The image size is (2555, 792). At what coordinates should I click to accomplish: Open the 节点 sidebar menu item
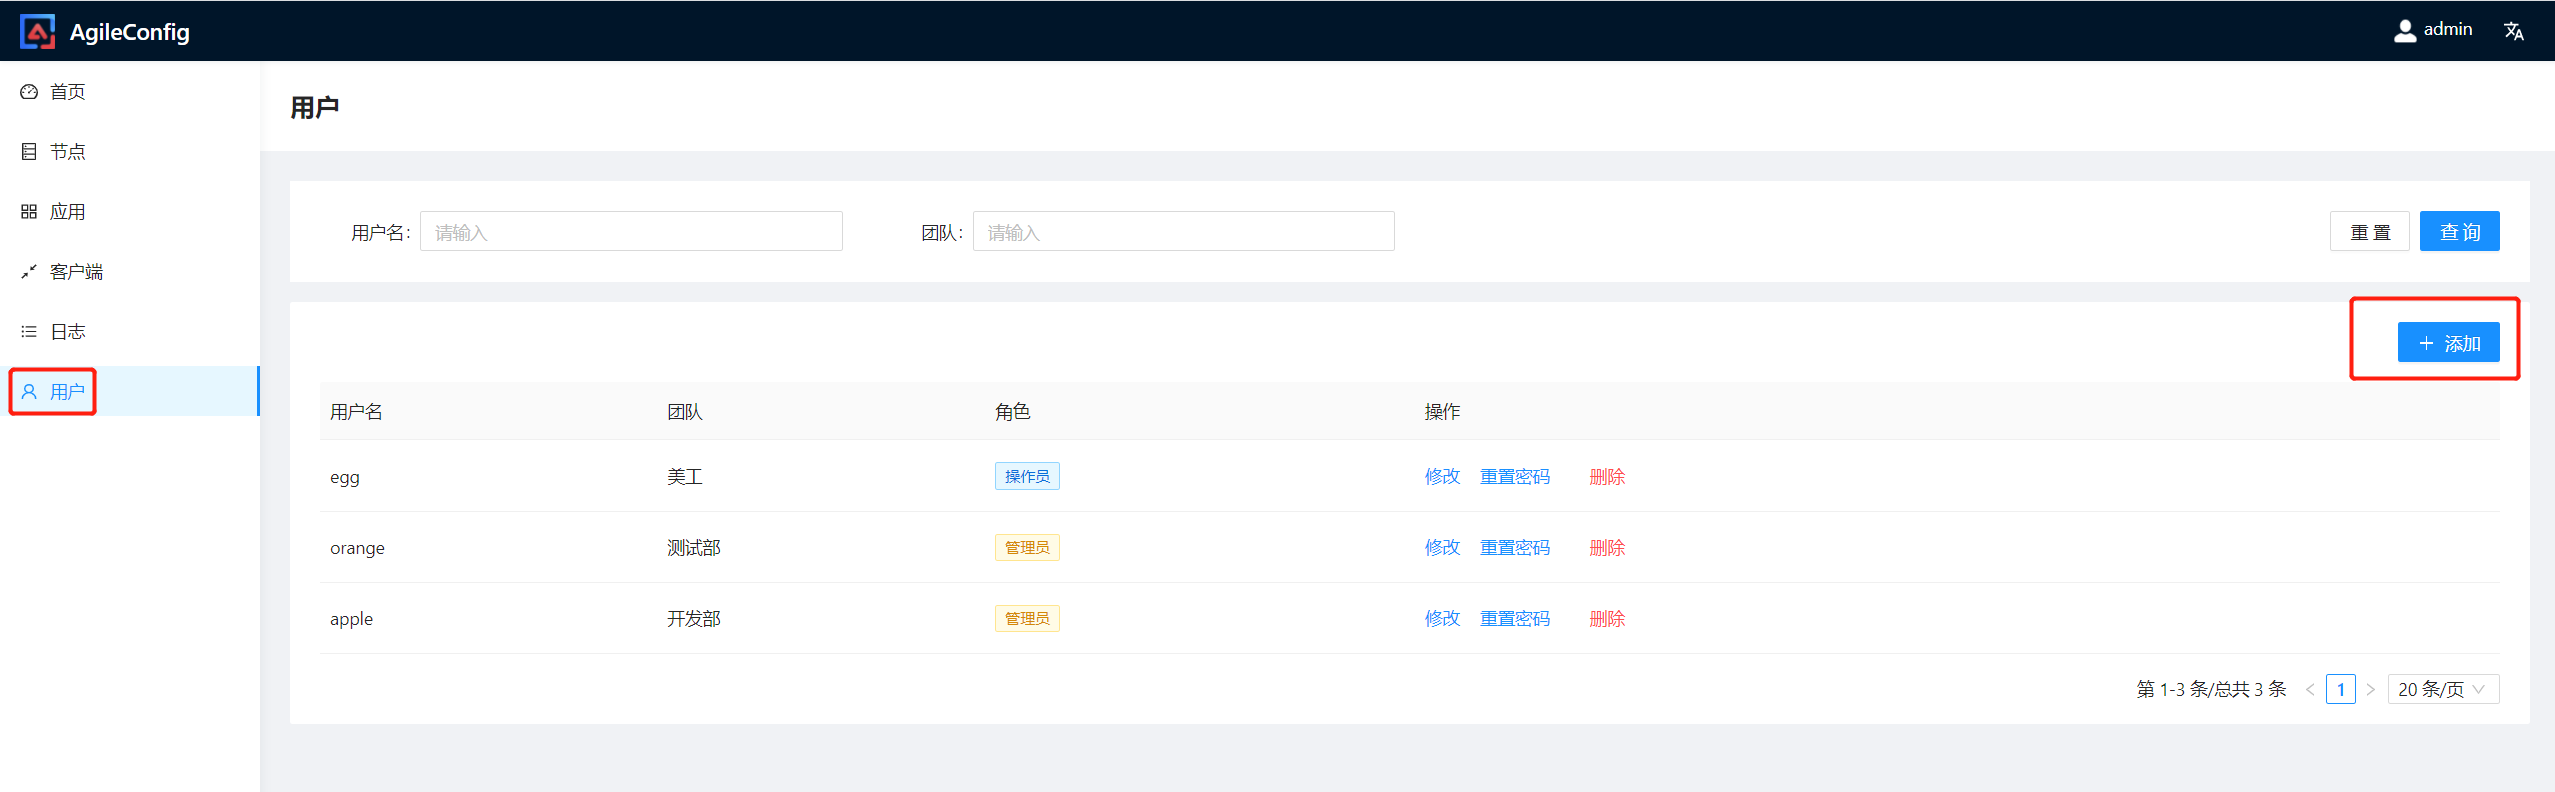130,152
